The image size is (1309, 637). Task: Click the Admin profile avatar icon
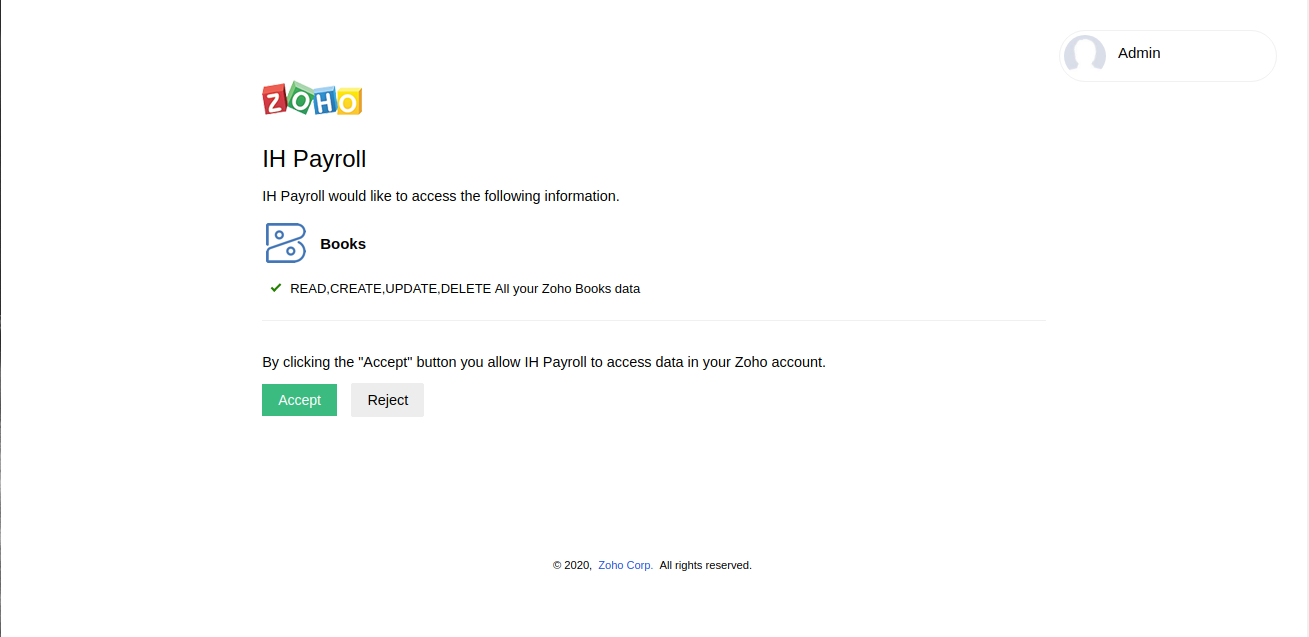tap(1085, 55)
